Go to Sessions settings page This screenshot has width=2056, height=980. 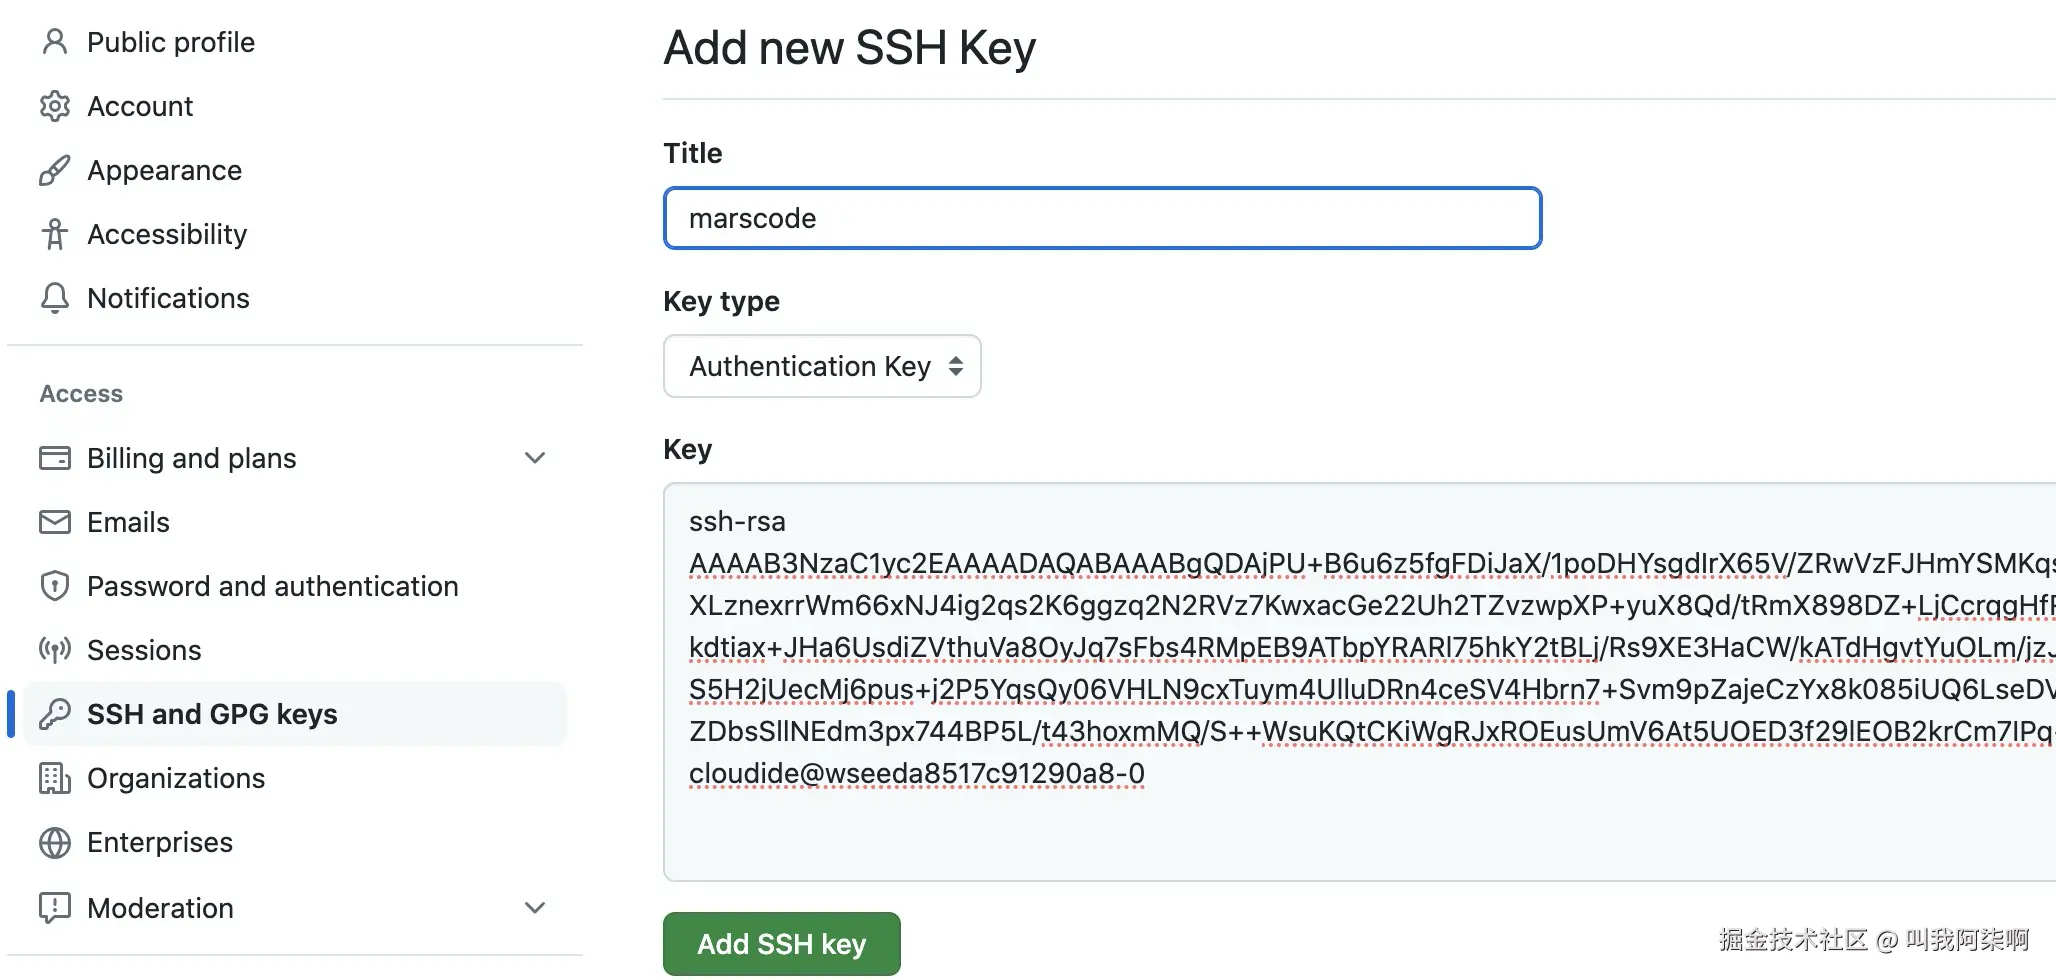click(144, 650)
